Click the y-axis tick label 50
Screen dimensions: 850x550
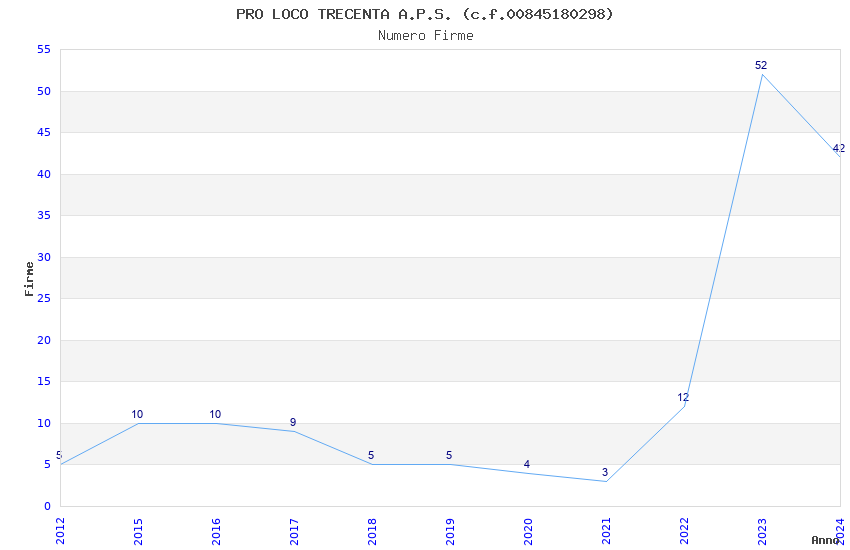point(44,92)
